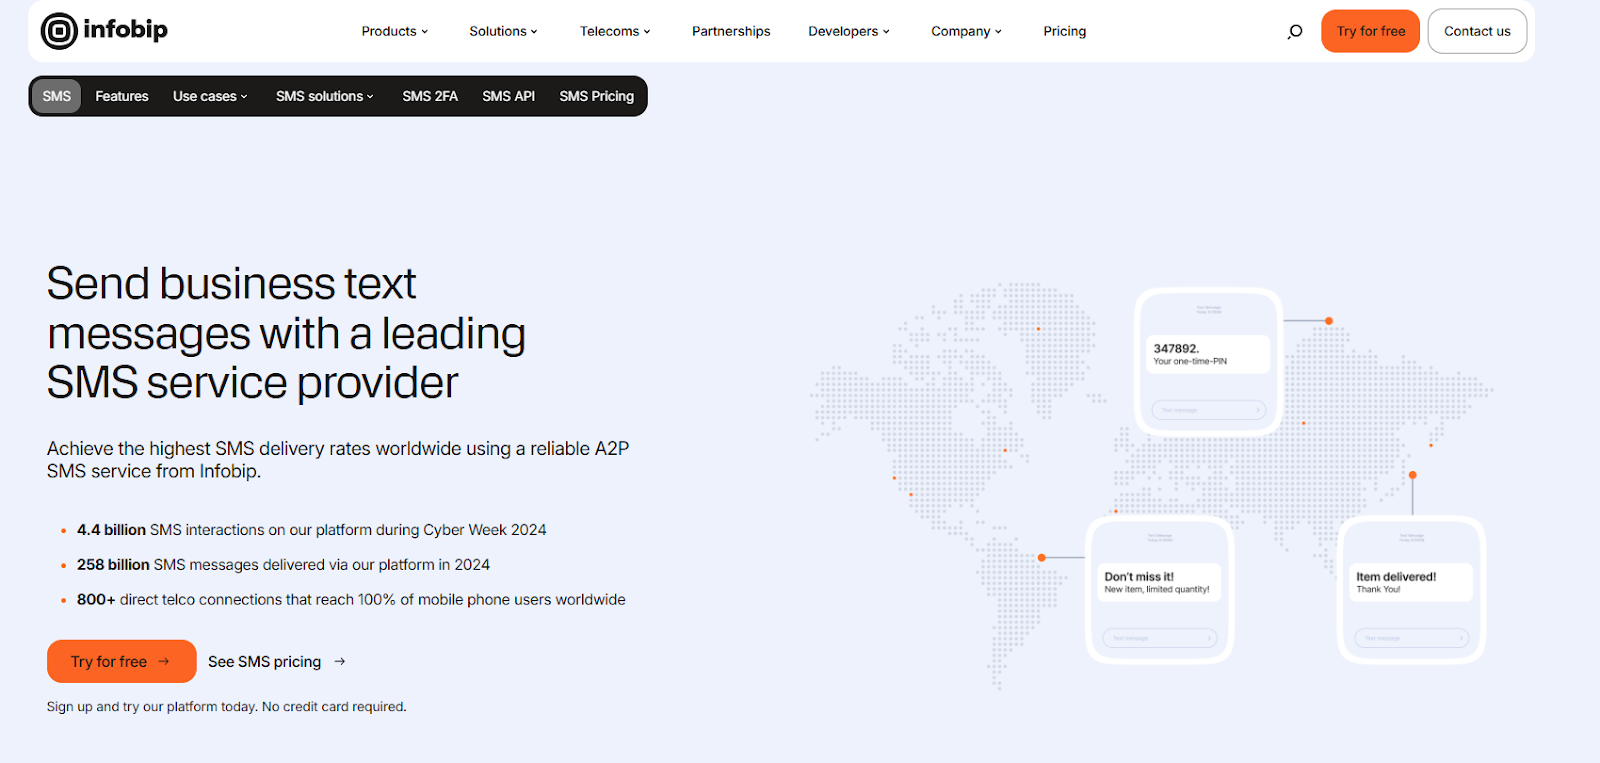Open the Partnerships page
The width and height of the screenshot is (1600, 763).
point(731,31)
